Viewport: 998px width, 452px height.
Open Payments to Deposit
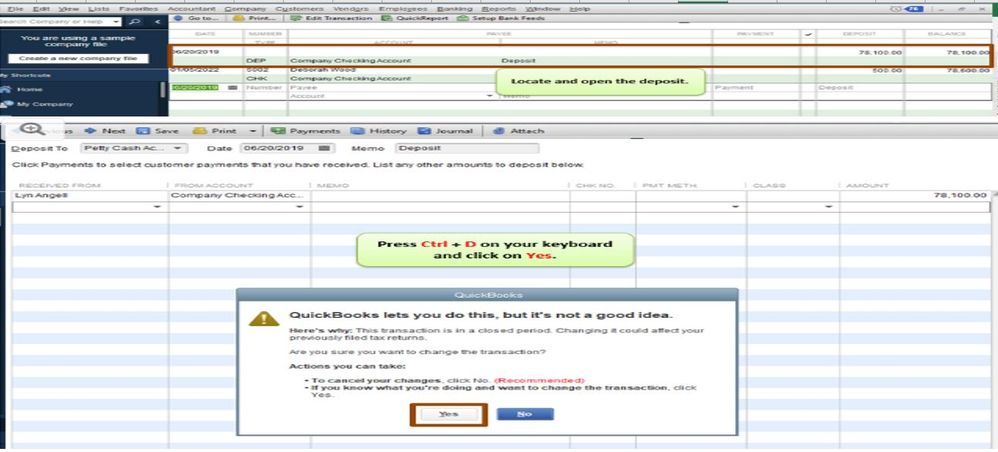pyautogui.click(x=306, y=131)
